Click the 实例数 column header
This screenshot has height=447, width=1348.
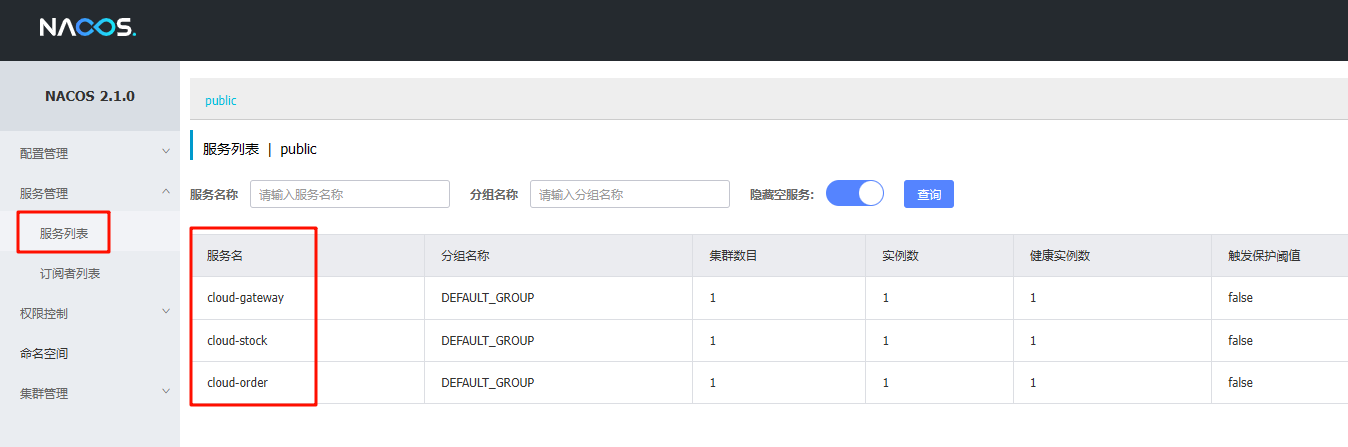tap(900, 255)
